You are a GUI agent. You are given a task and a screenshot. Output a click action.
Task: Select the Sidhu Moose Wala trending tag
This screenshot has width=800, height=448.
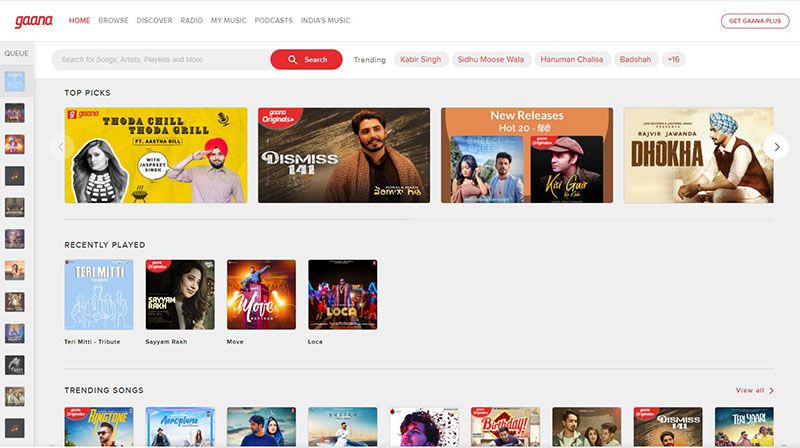(491, 60)
